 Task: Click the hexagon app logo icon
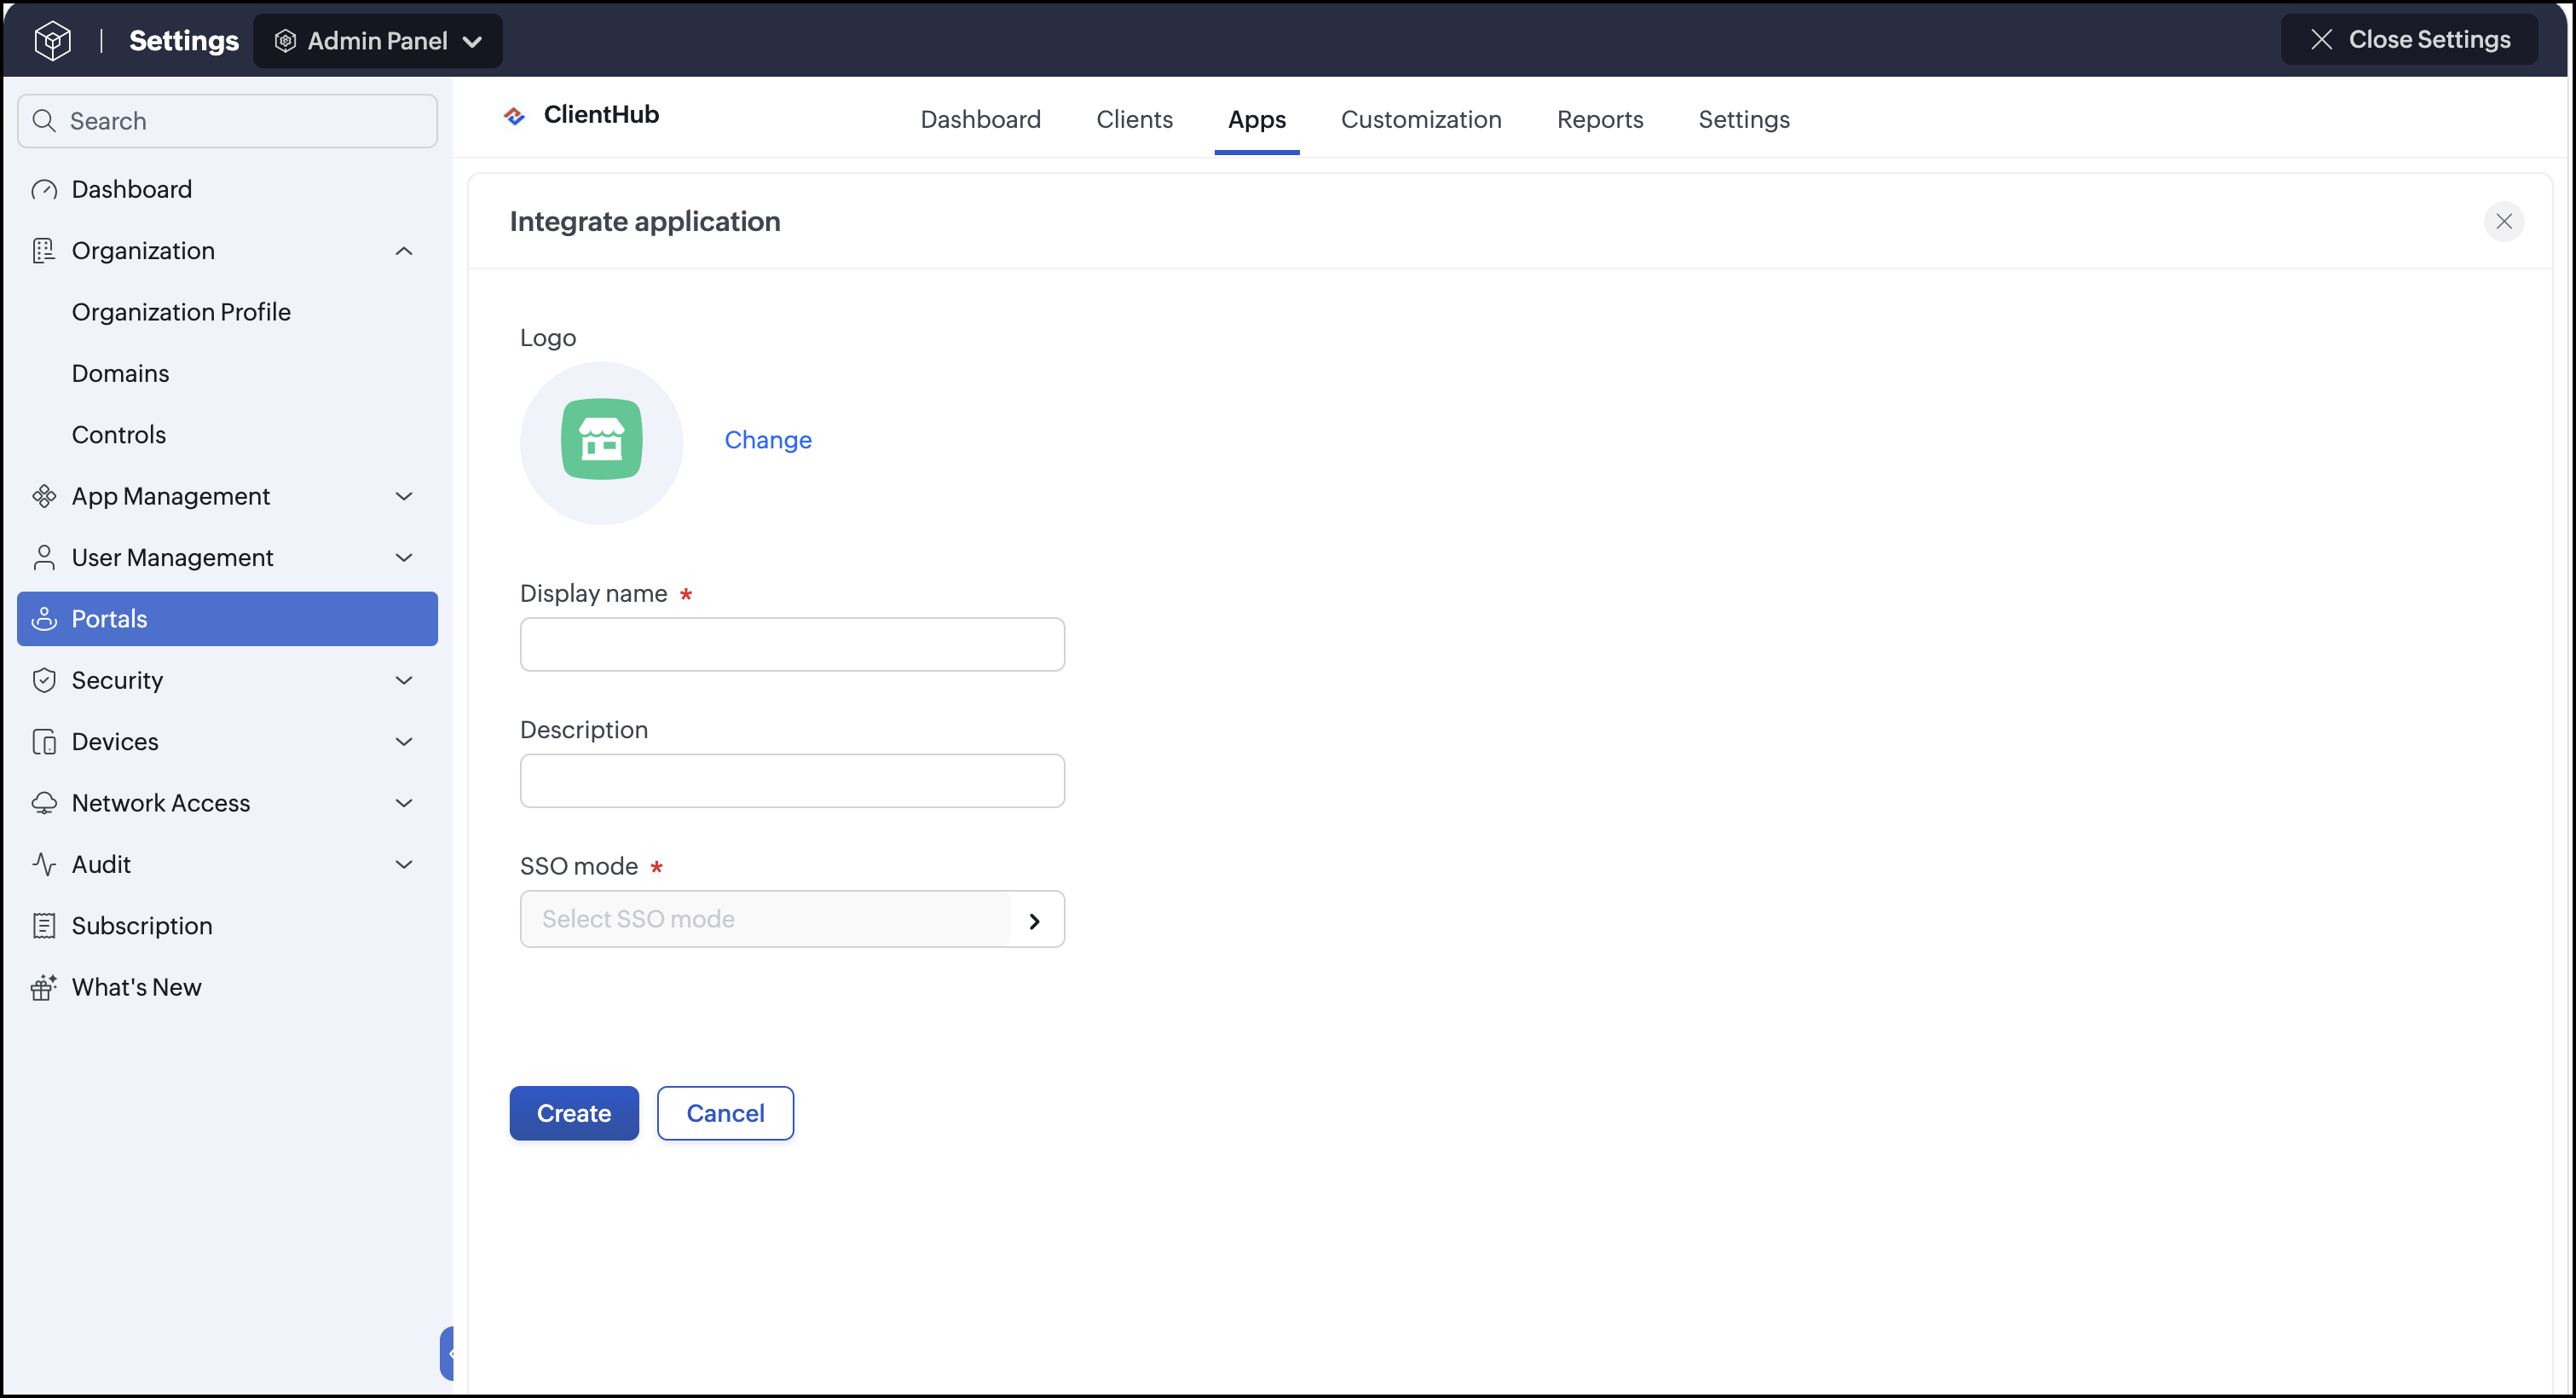pyautogui.click(x=52, y=41)
